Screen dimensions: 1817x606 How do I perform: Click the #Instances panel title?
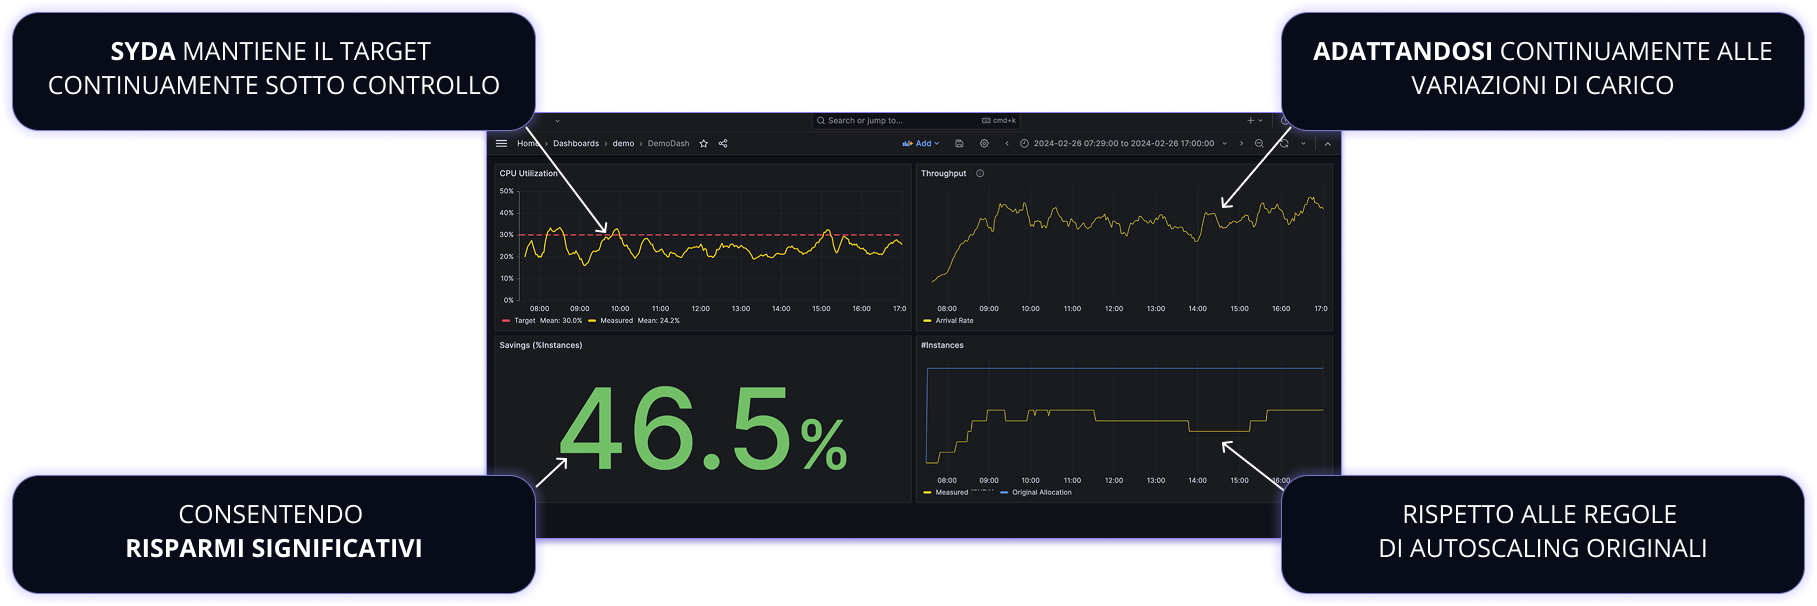(x=942, y=346)
